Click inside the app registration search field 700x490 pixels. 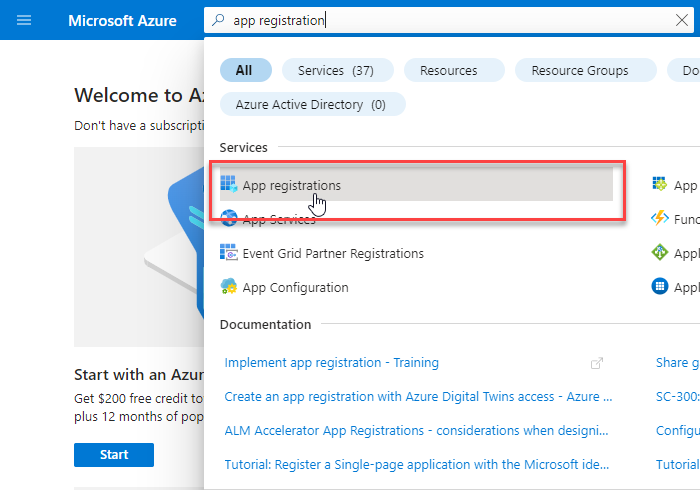coord(450,20)
